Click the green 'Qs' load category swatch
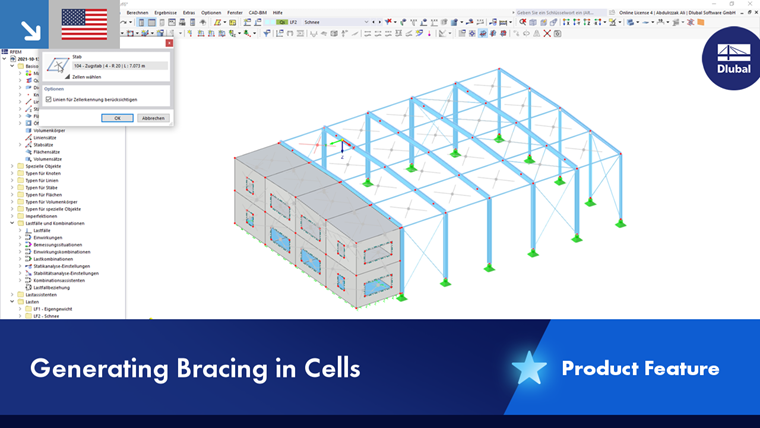This screenshot has width=760, height=428. point(282,22)
